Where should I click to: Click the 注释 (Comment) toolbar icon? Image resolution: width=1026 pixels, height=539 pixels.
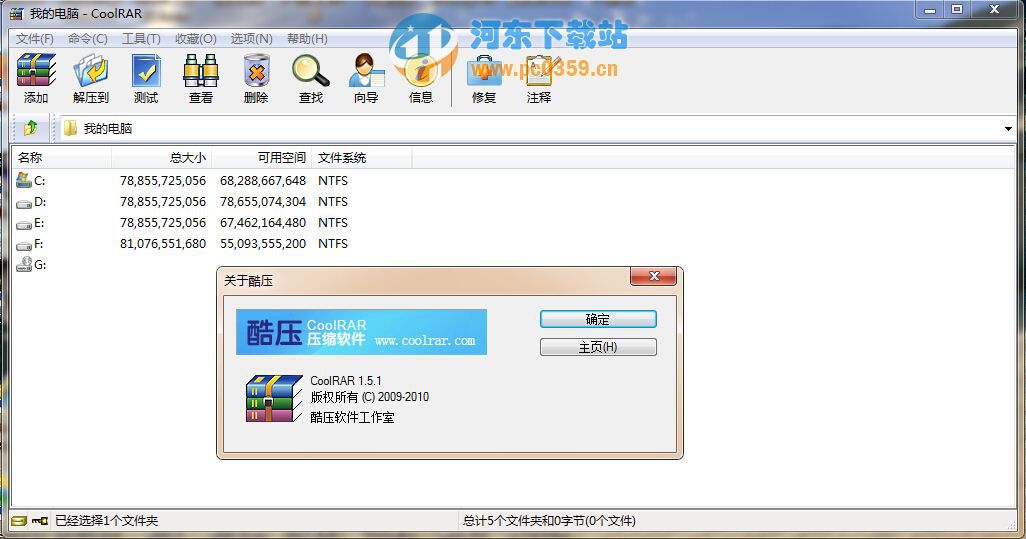pyautogui.click(x=540, y=70)
